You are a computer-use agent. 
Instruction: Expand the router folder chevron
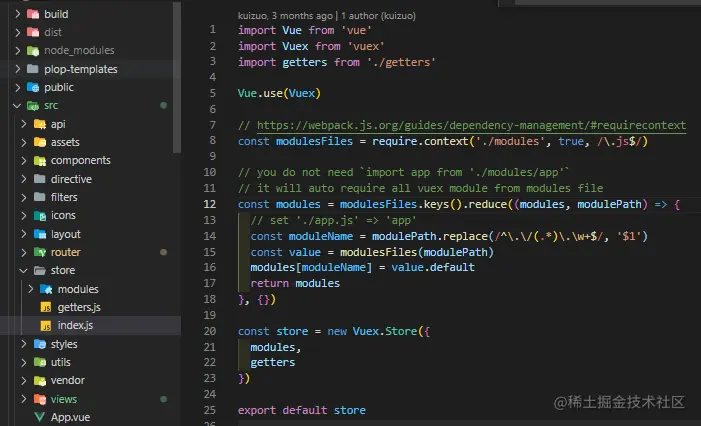[24, 252]
